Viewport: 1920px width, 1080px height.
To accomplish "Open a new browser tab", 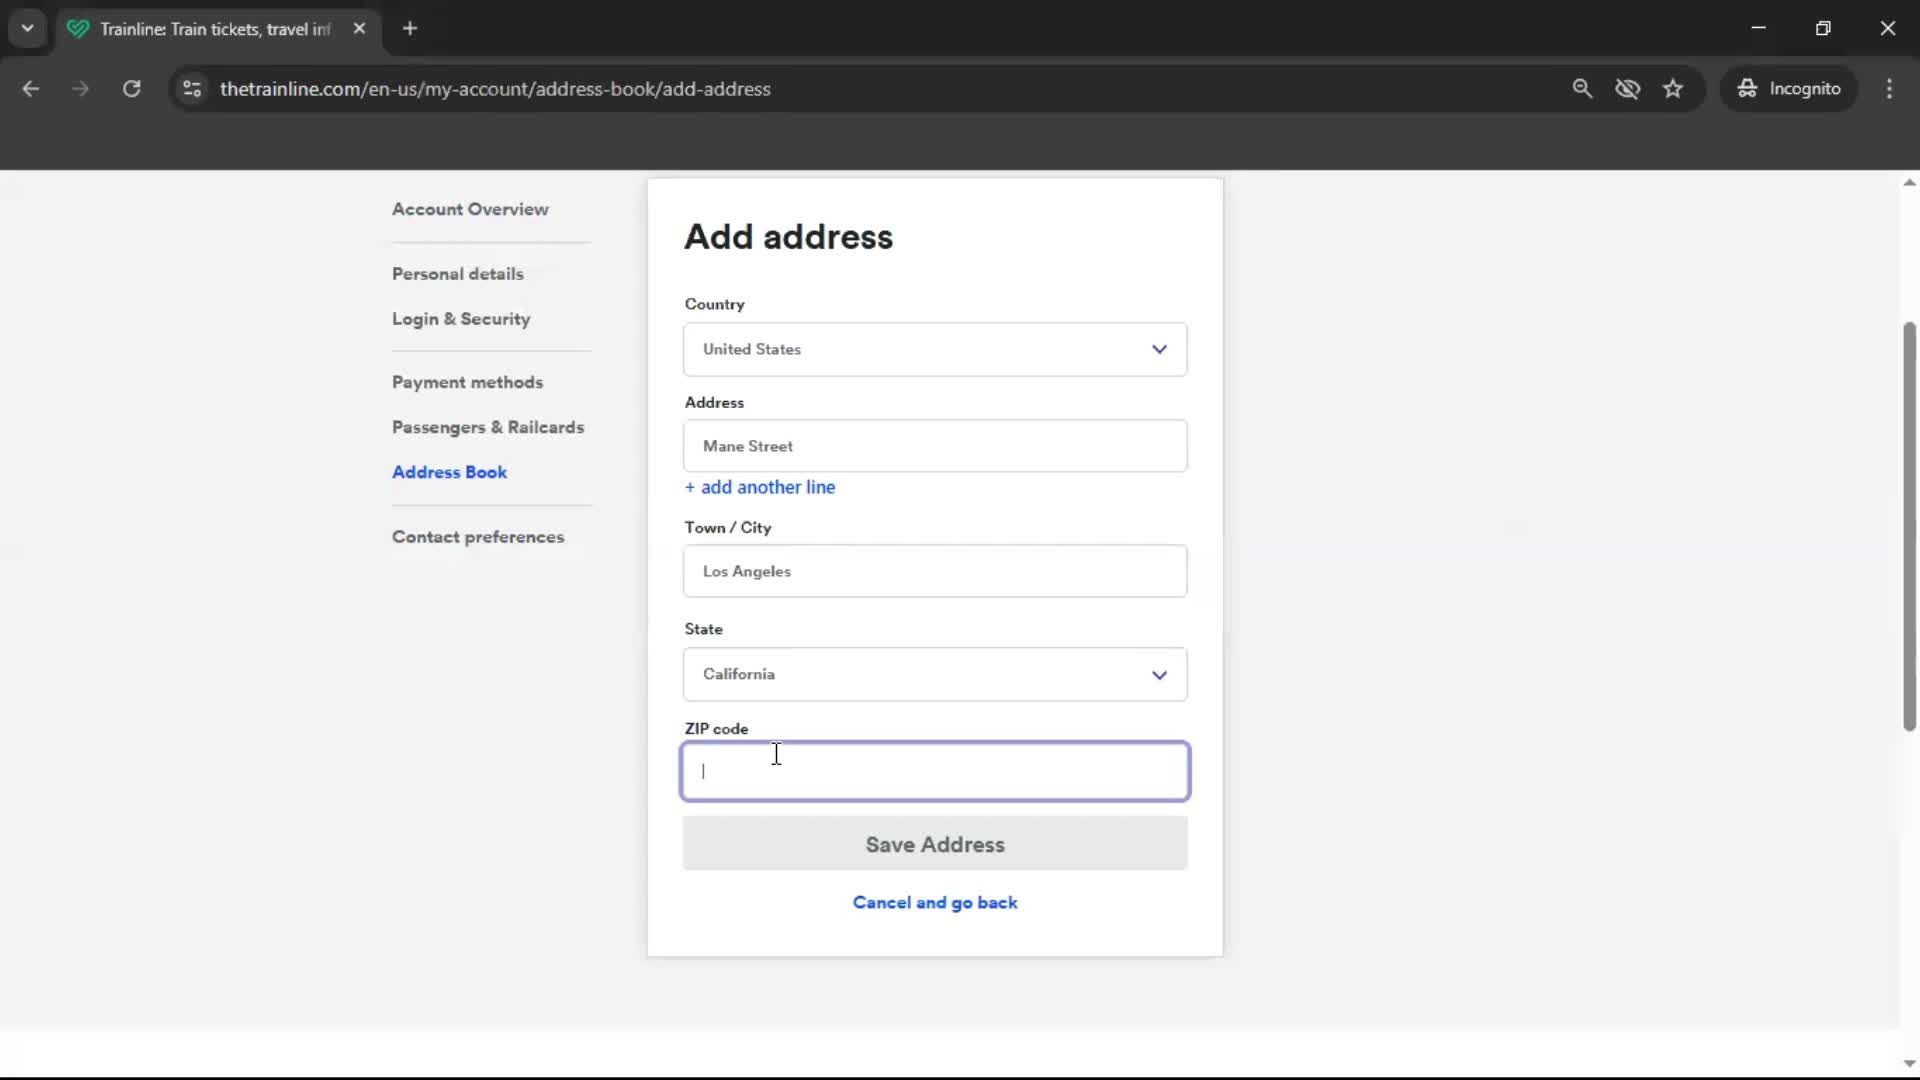I will click(x=410, y=28).
